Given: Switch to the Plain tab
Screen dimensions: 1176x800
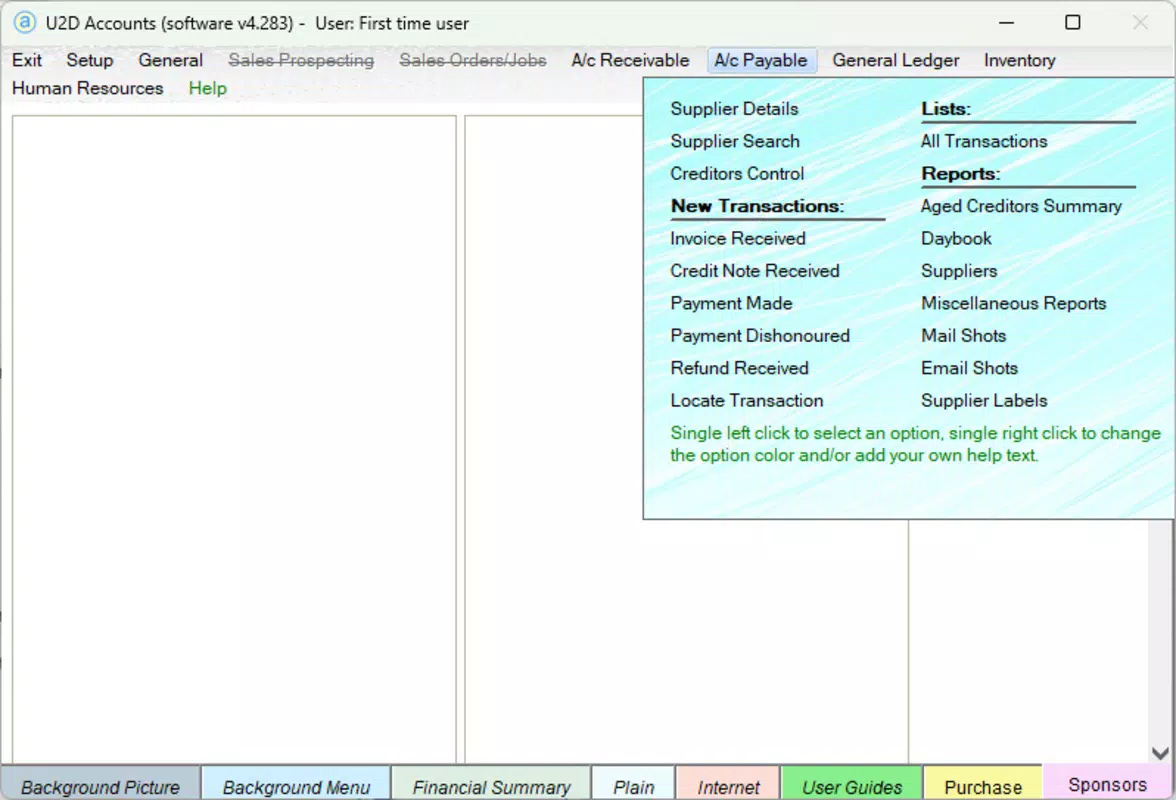Looking at the screenshot, I should pos(634,786).
